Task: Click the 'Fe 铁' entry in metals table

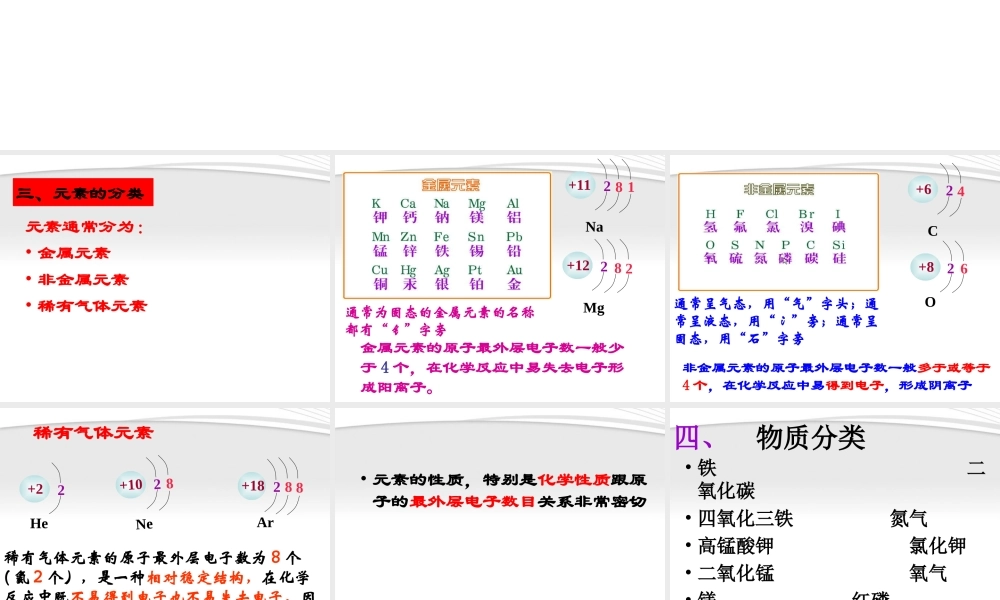Action: point(441,244)
